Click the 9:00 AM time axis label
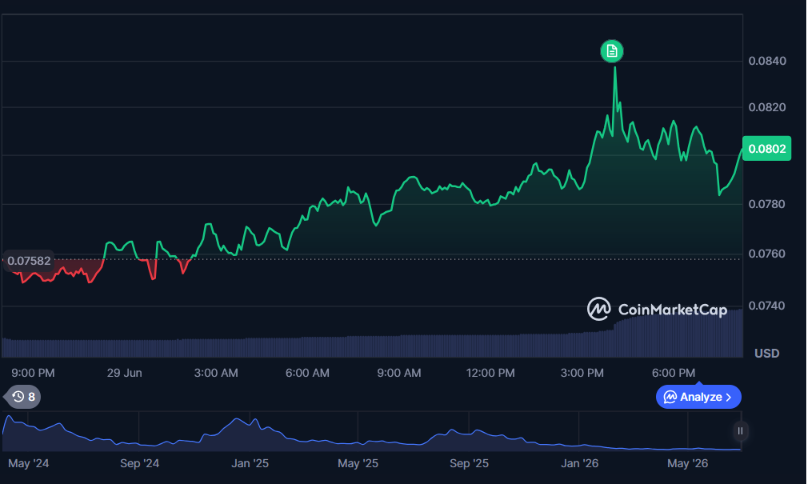 point(399,373)
